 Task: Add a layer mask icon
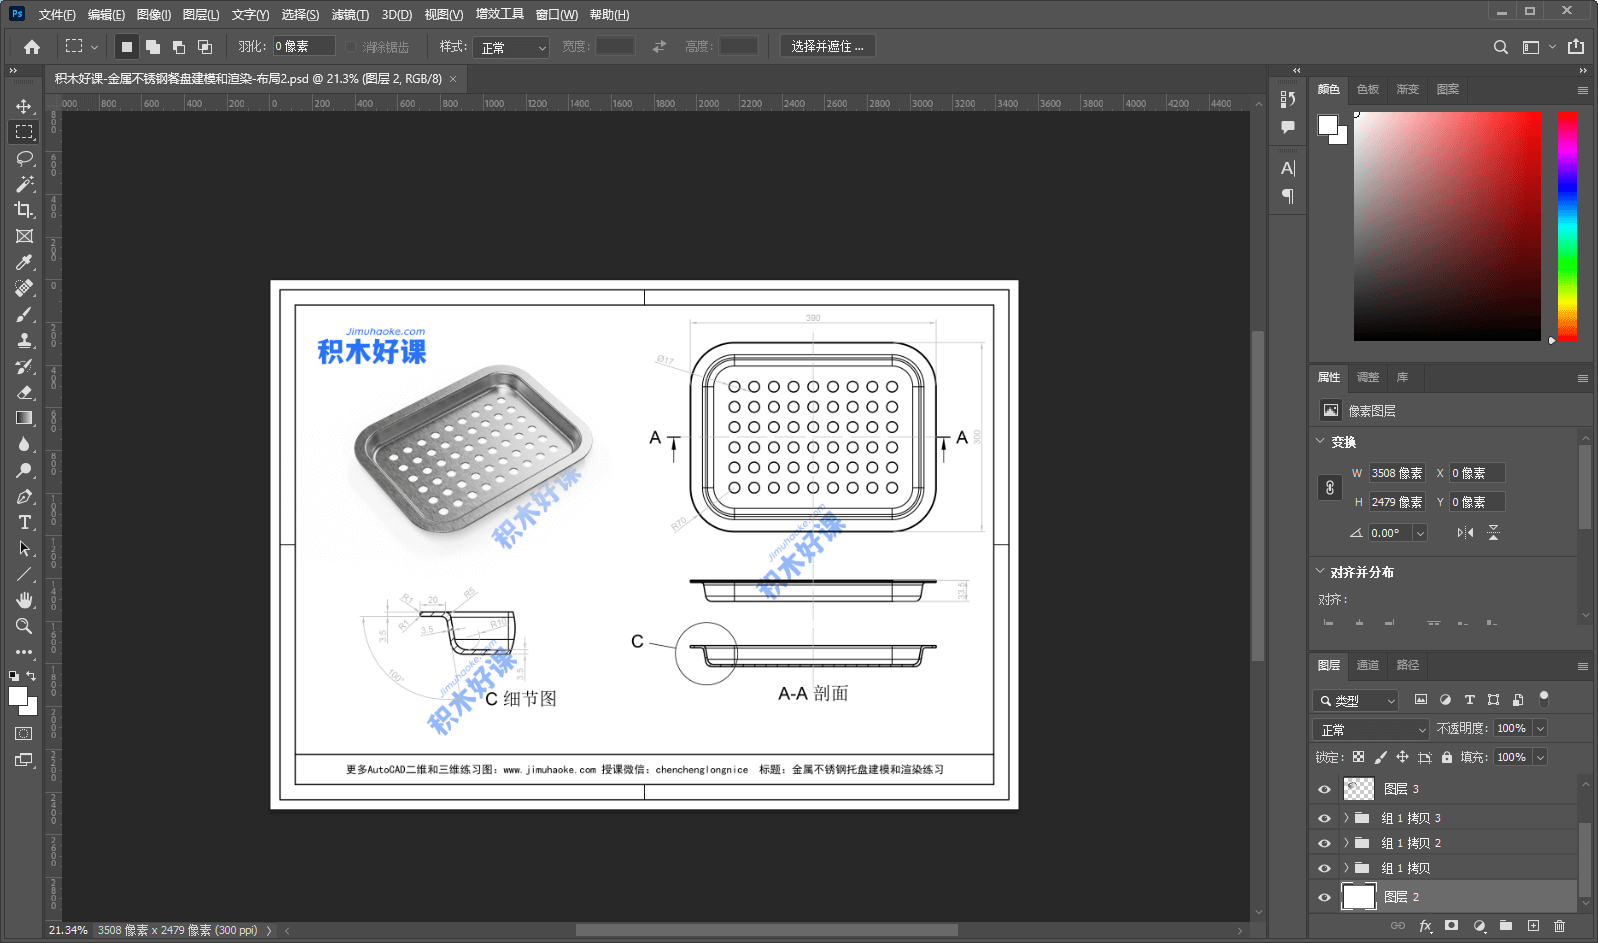(x=1451, y=926)
